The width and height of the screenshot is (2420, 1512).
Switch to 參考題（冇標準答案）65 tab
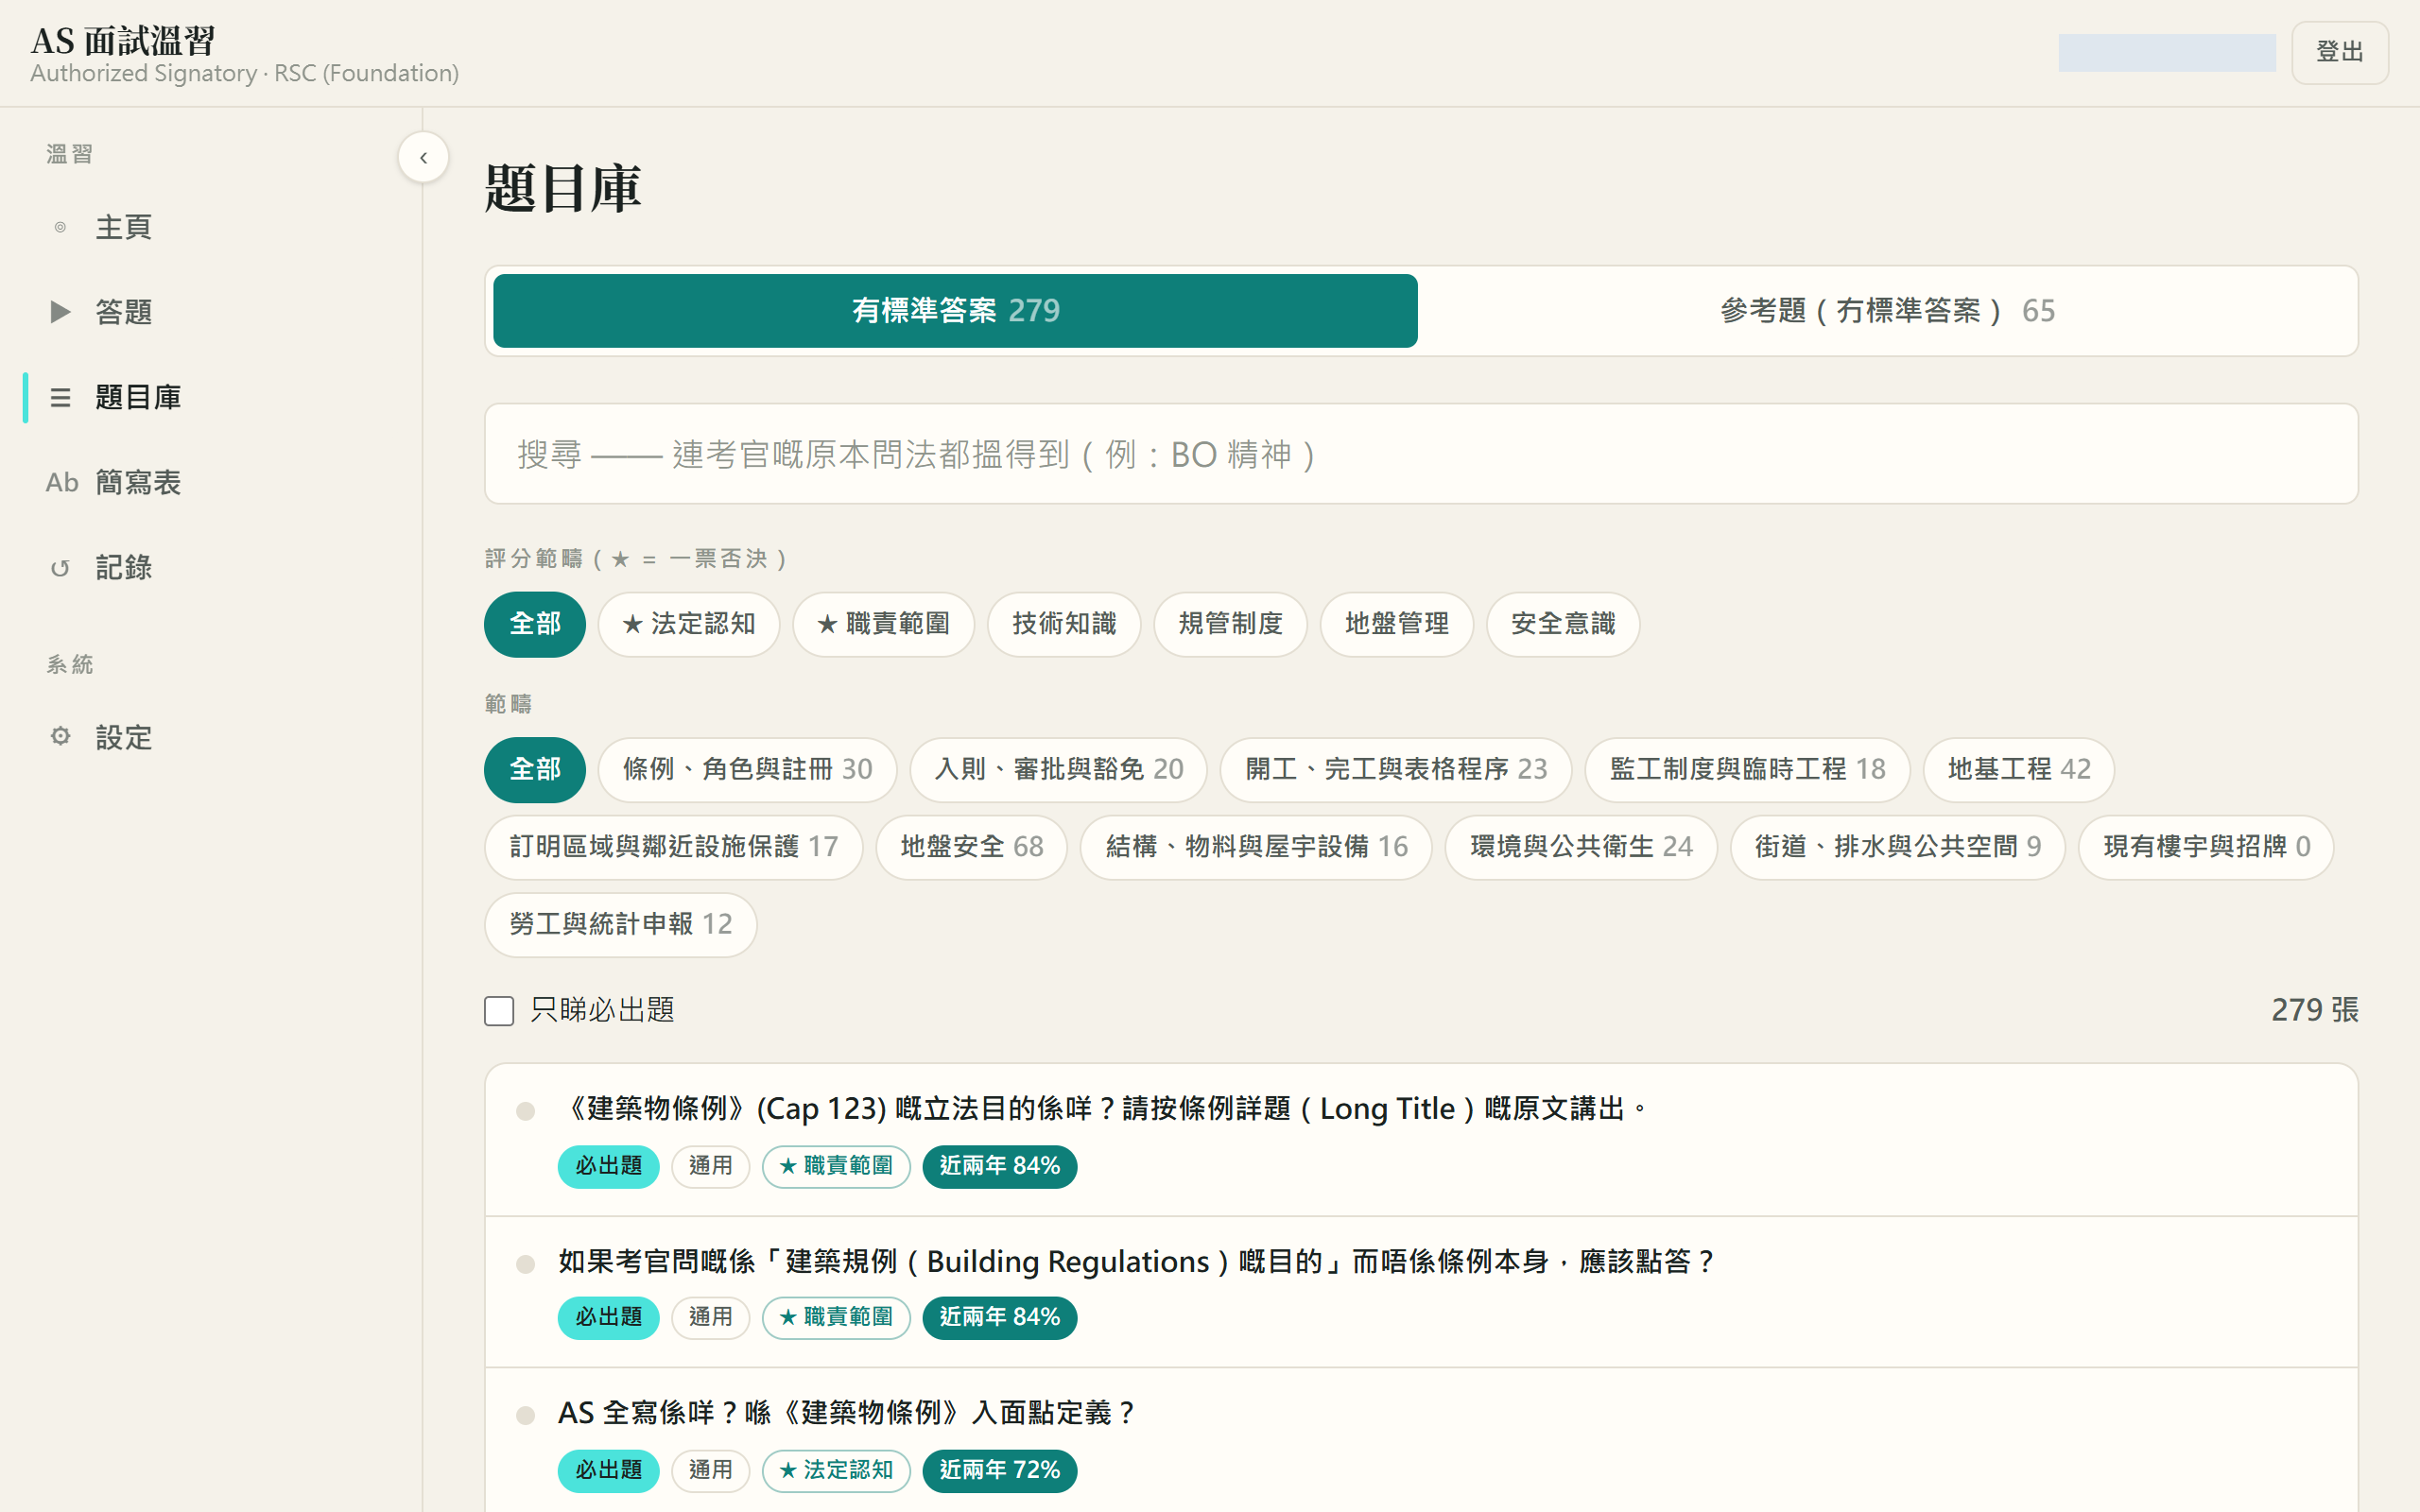pos(1887,311)
